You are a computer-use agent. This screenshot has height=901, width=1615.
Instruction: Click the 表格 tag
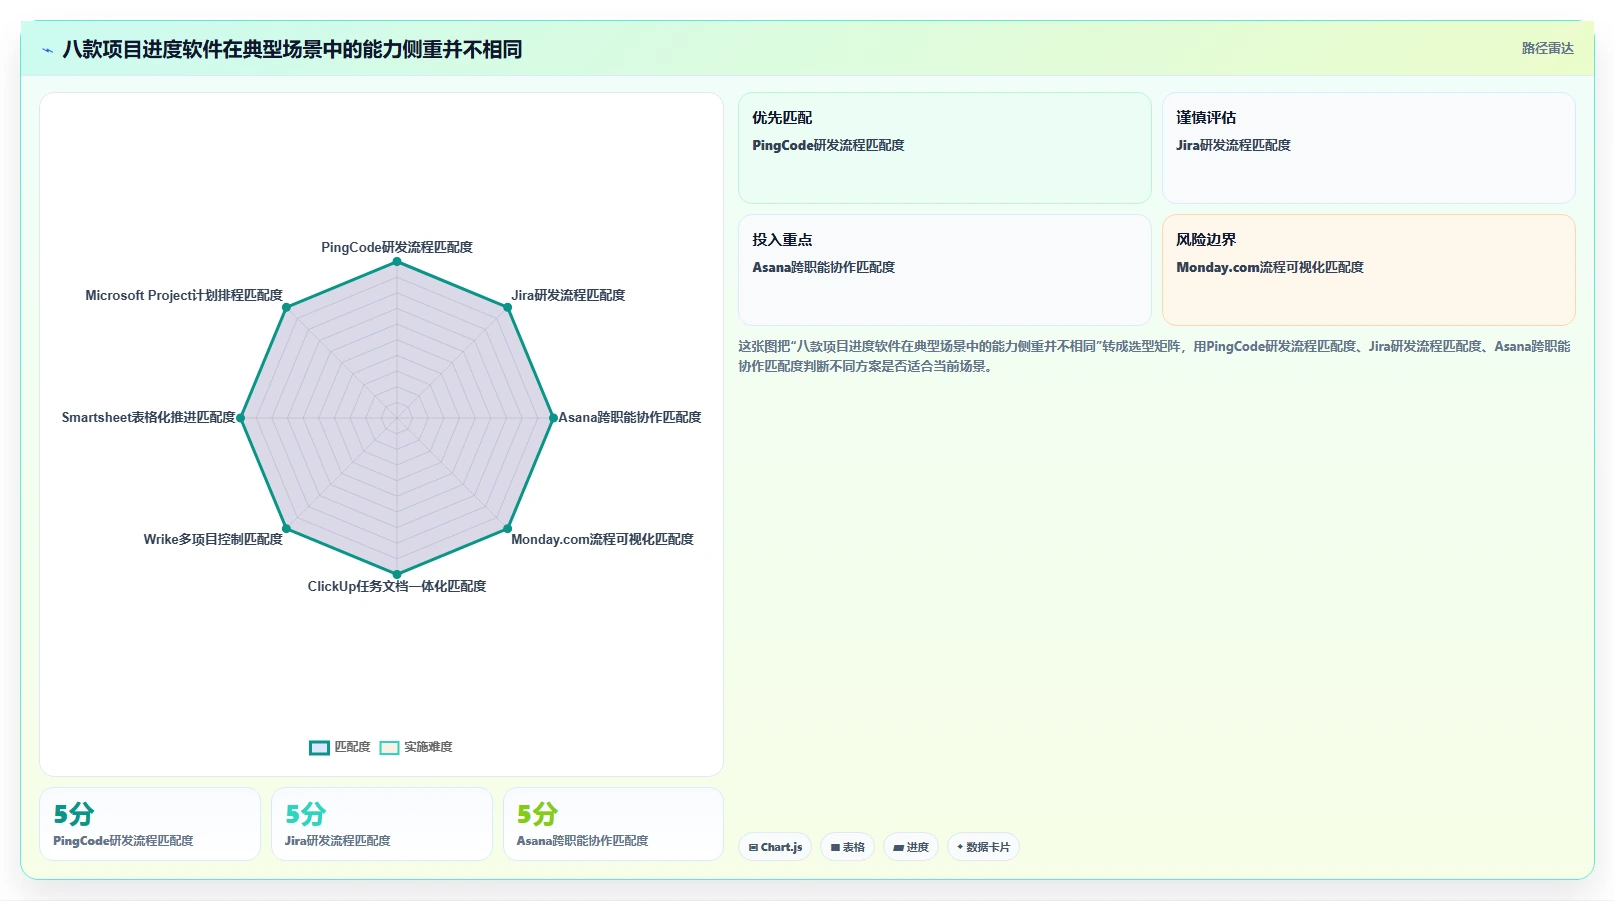click(848, 847)
